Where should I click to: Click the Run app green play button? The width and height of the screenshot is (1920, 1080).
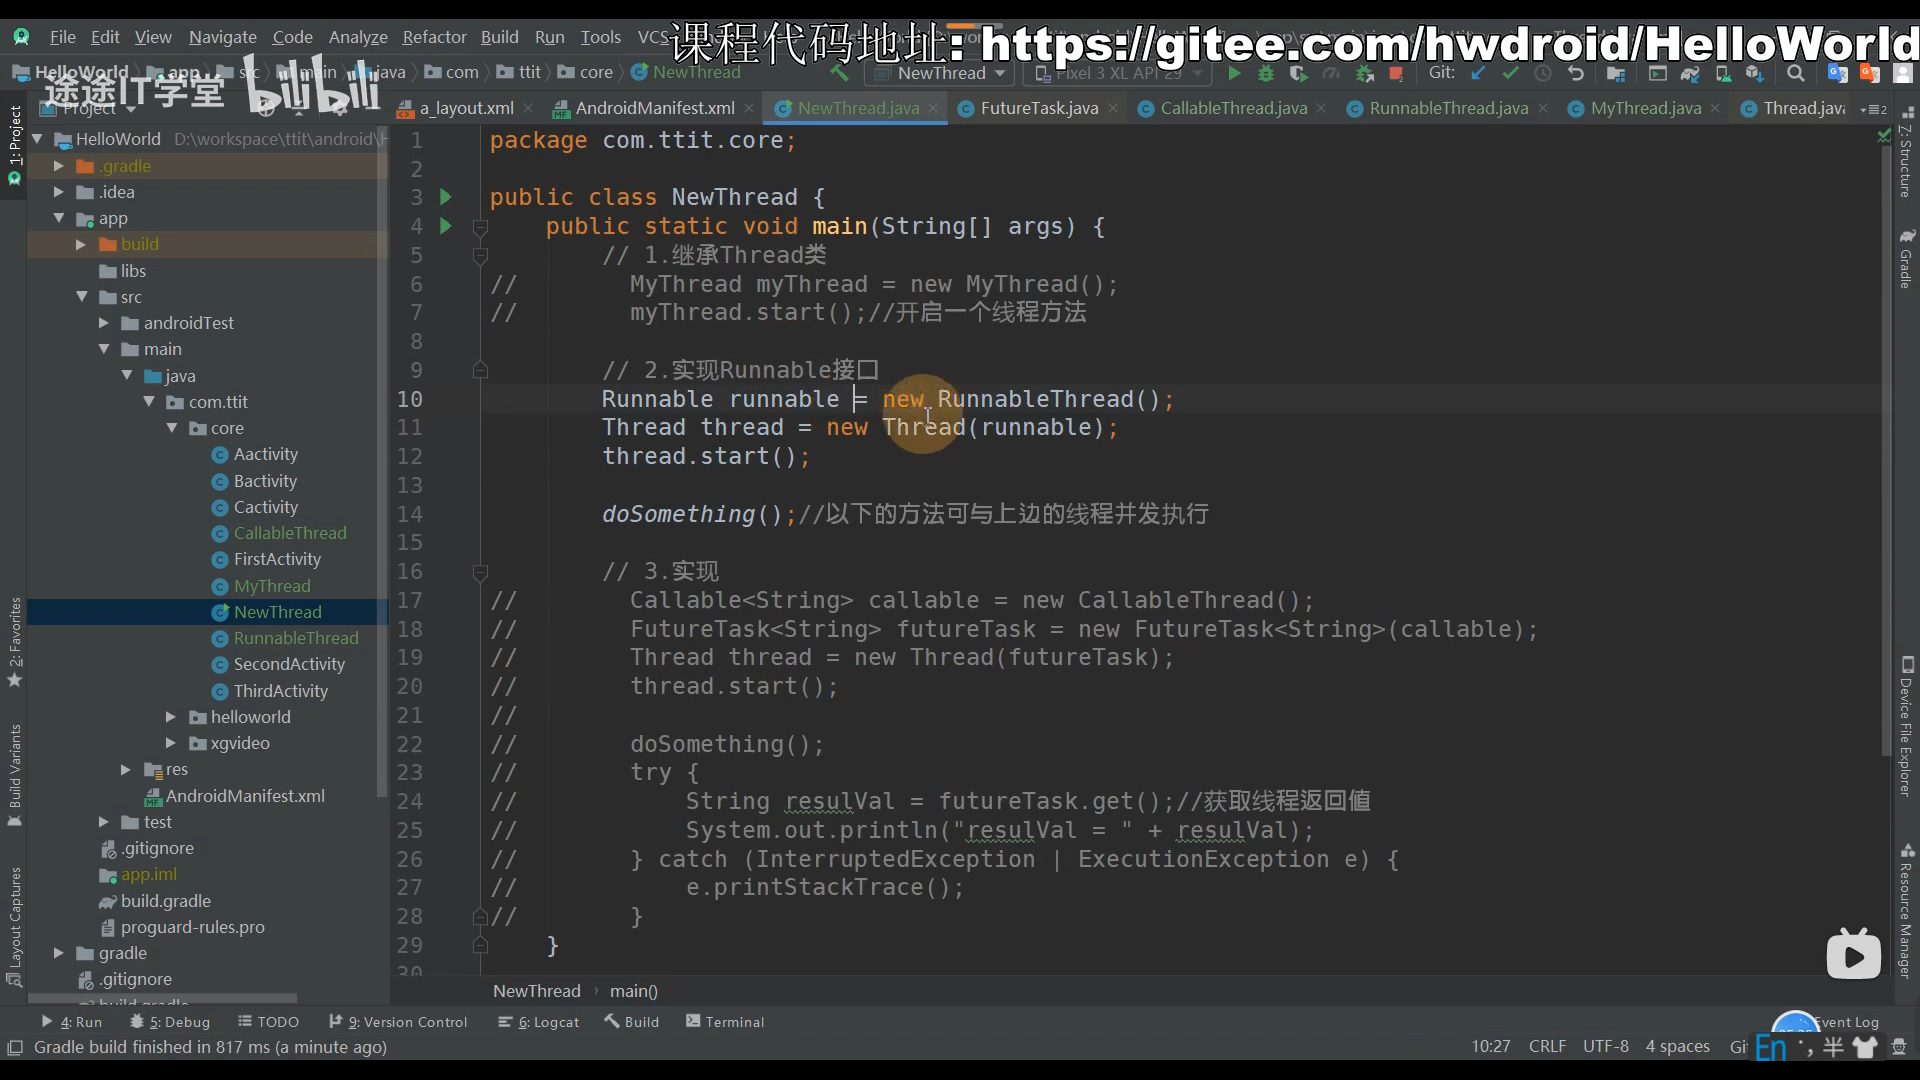[1234, 73]
